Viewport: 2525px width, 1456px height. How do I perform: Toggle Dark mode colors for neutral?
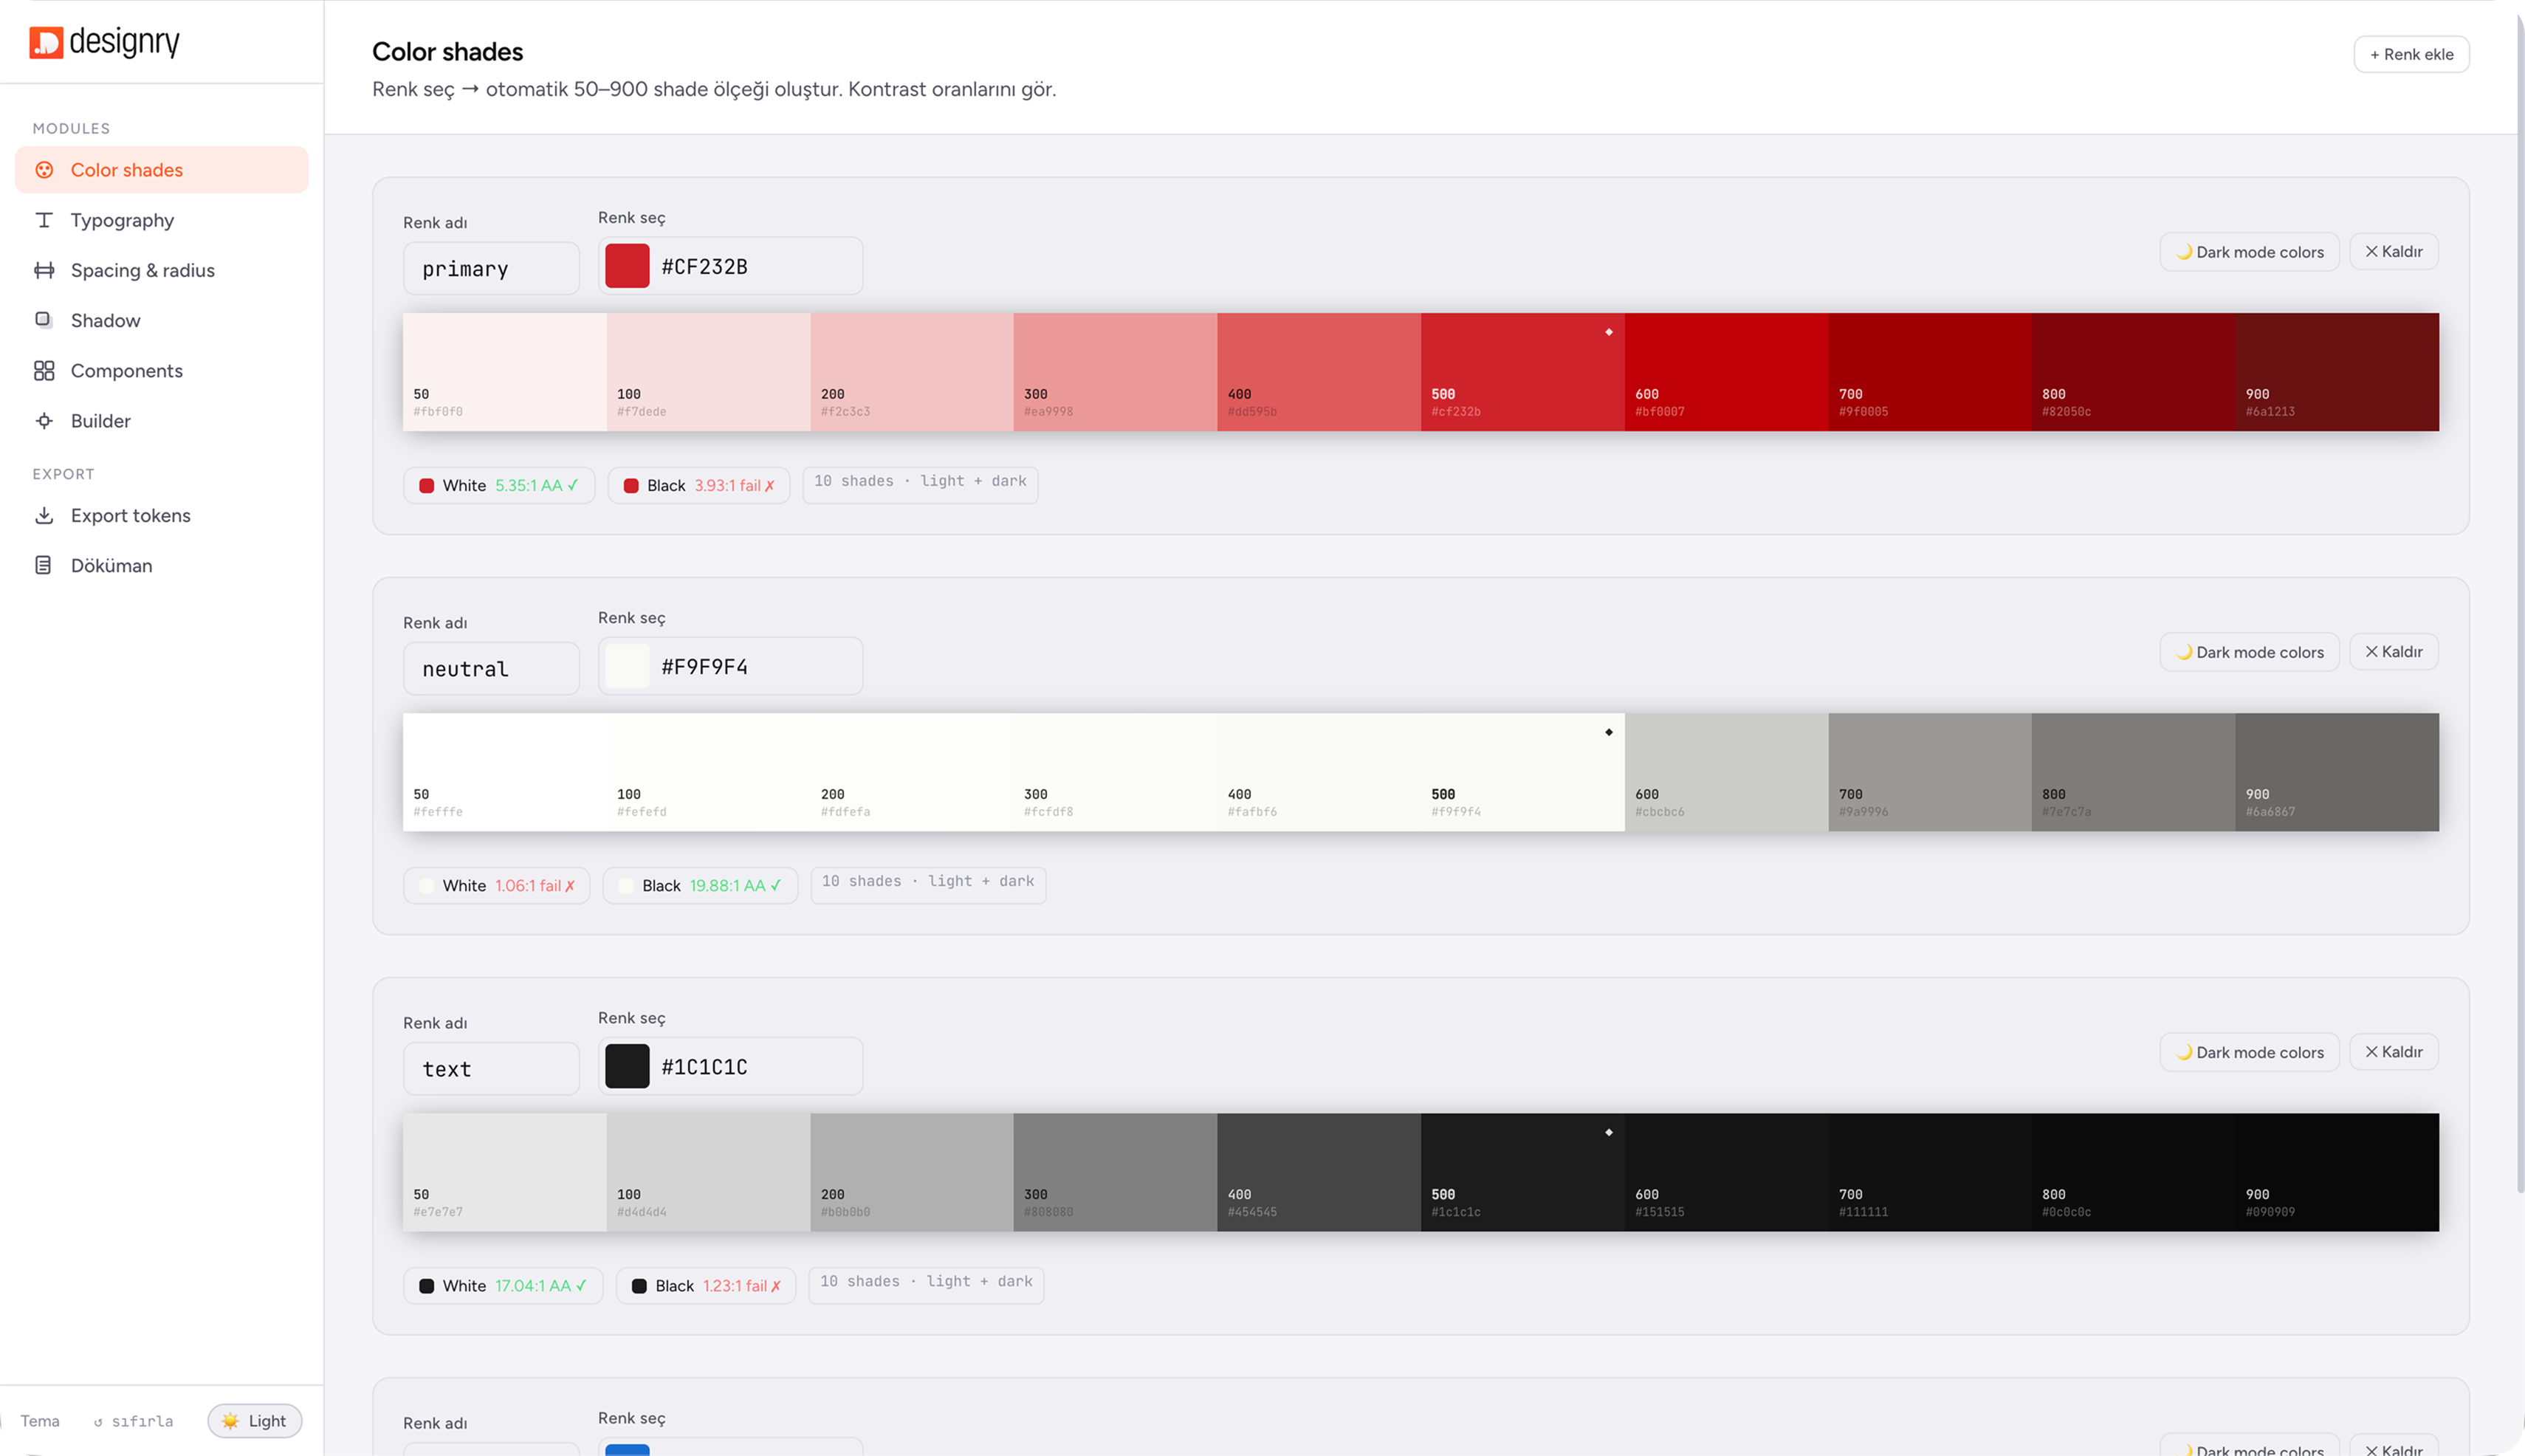click(2249, 652)
